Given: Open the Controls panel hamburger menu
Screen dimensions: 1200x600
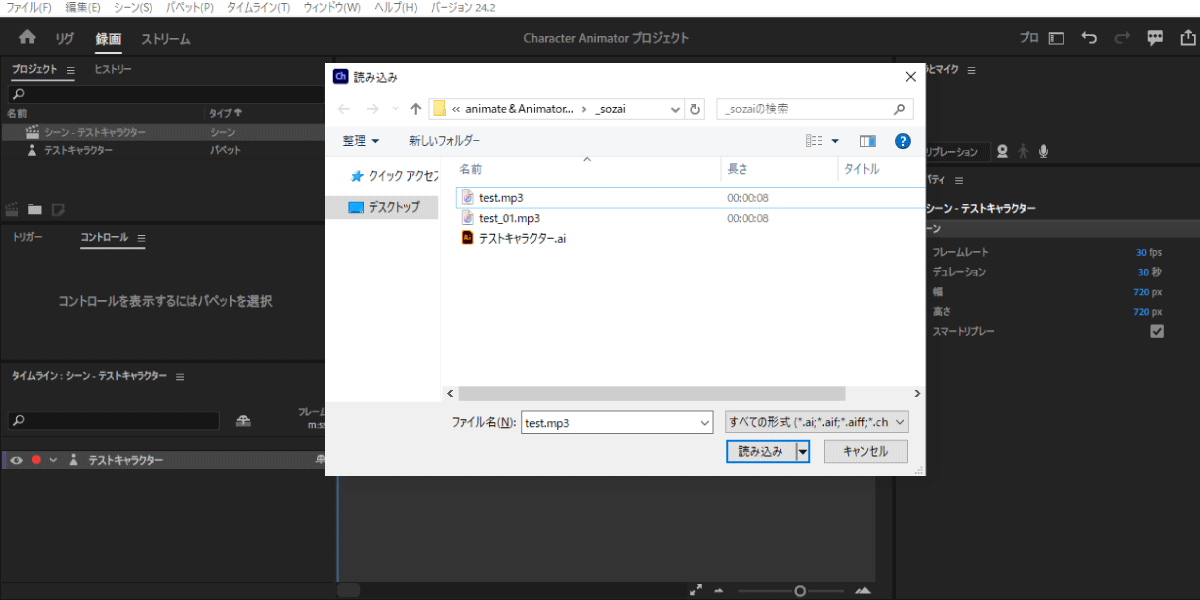Looking at the screenshot, I should click(141, 238).
